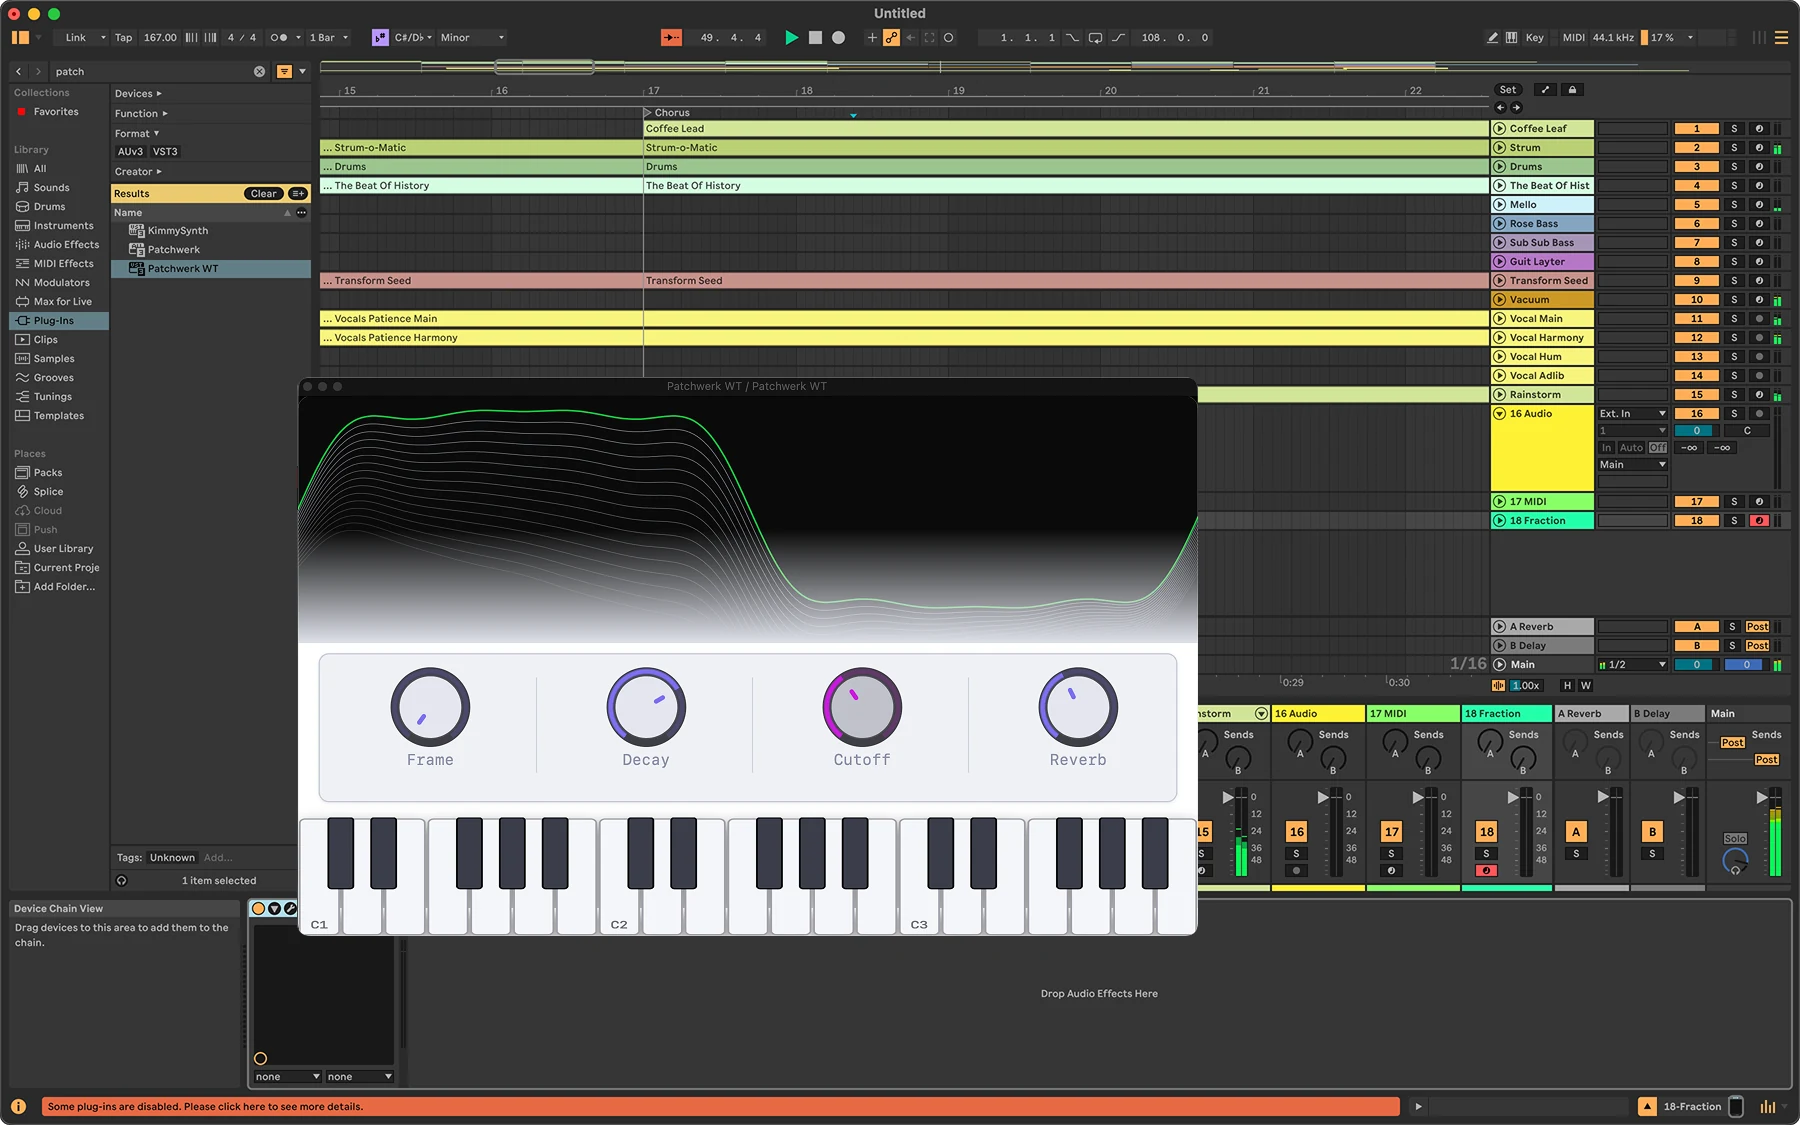Toggle the metronome icon
This screenshot has height=1125, width=1800.
pos(279,38)
